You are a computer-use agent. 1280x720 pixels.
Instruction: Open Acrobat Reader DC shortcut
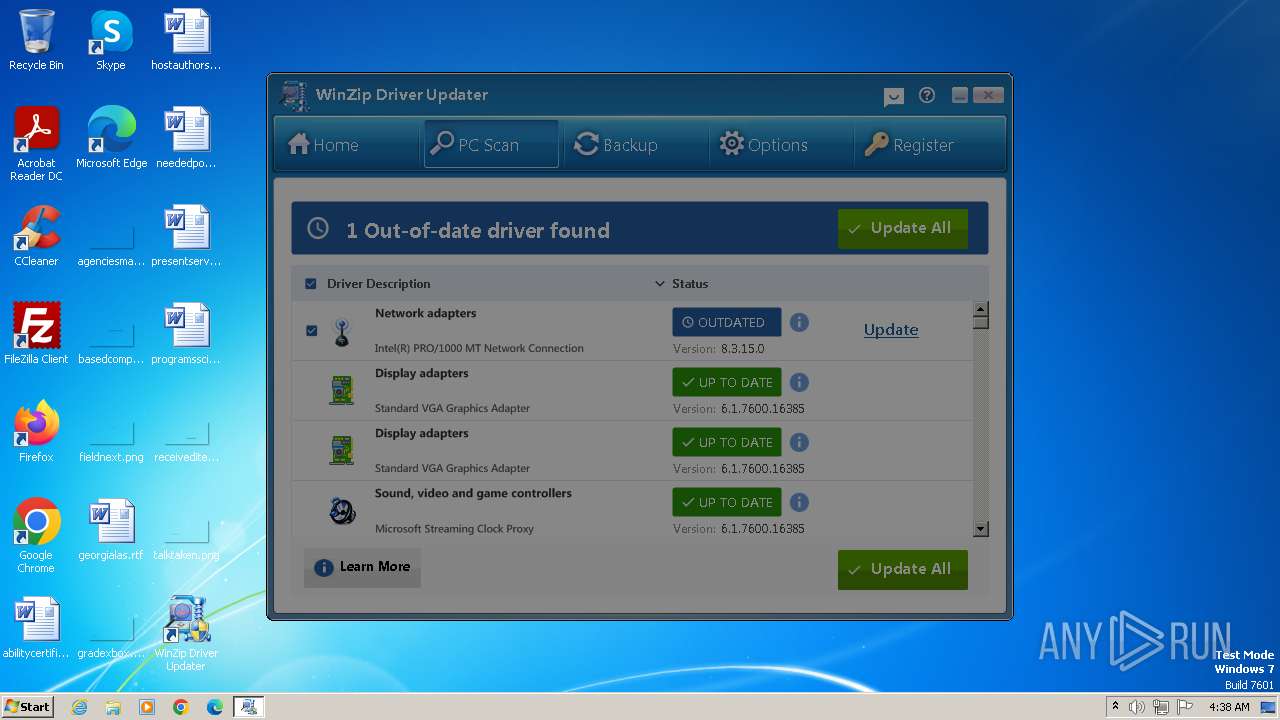pyautogui.click(x=36, y=144)
